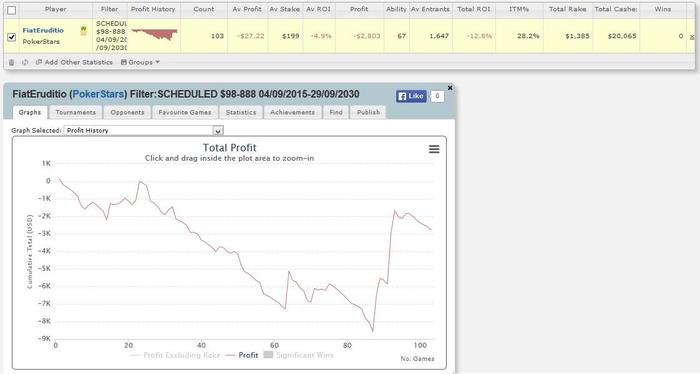
Task: Sort by the Count column header
Action: point(204,9)
